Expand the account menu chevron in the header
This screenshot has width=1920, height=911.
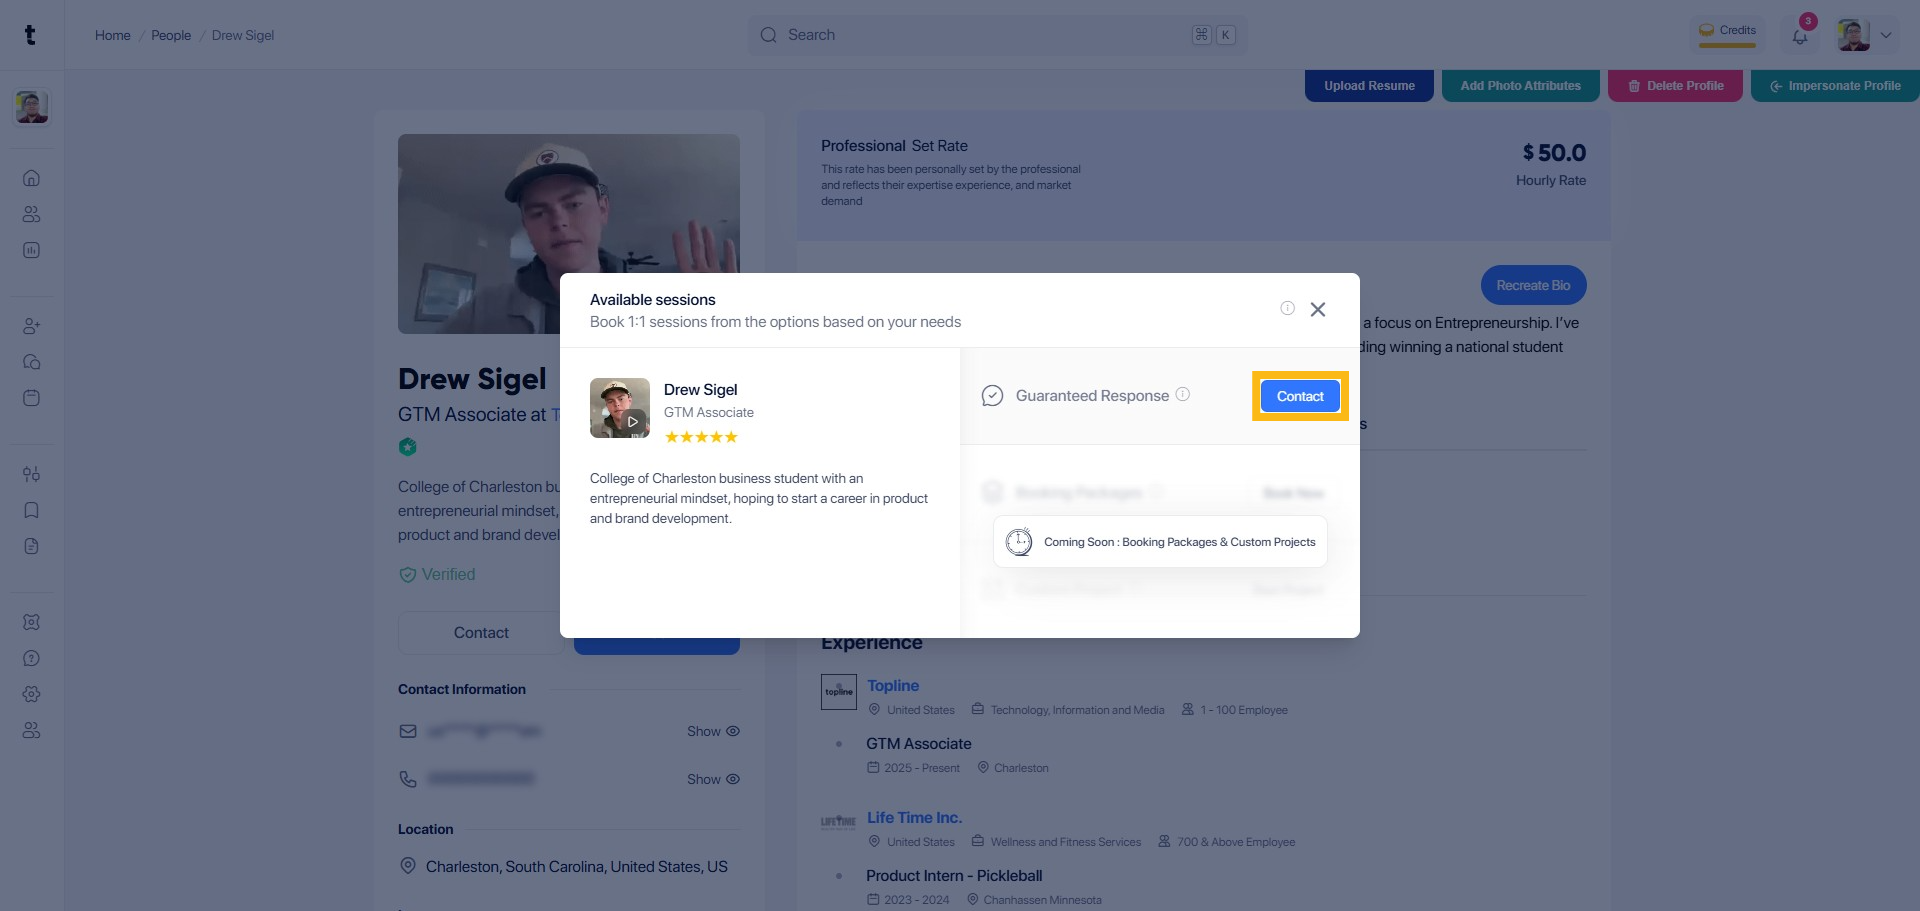point(1886,35)
